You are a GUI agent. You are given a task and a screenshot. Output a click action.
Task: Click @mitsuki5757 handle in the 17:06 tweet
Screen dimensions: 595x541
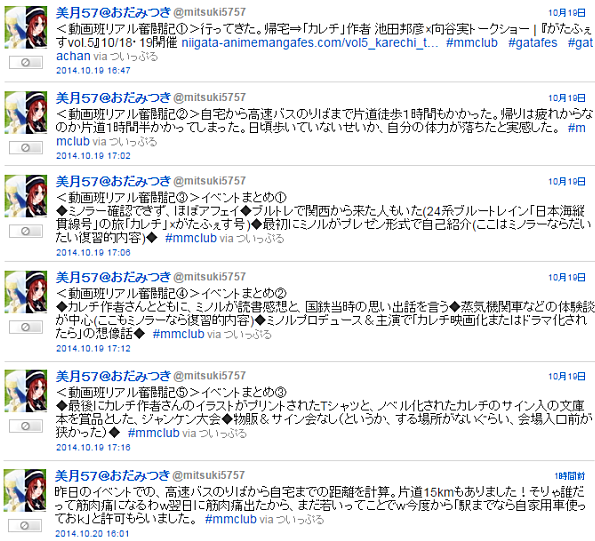point(209,181)
